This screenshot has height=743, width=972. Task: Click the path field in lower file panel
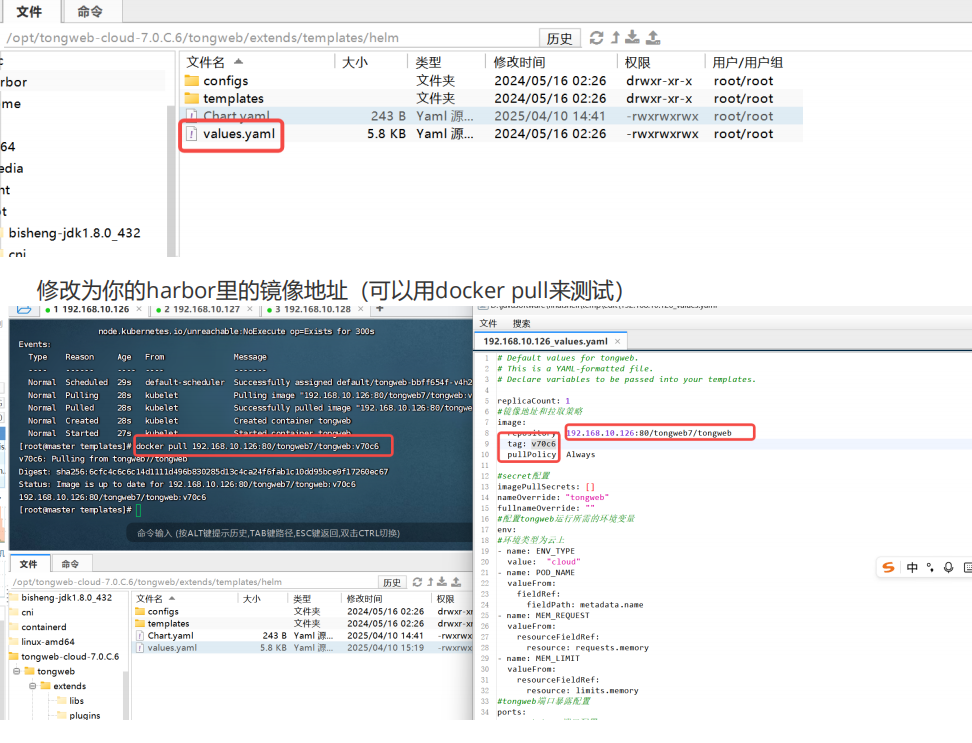[x=194, y=583]
